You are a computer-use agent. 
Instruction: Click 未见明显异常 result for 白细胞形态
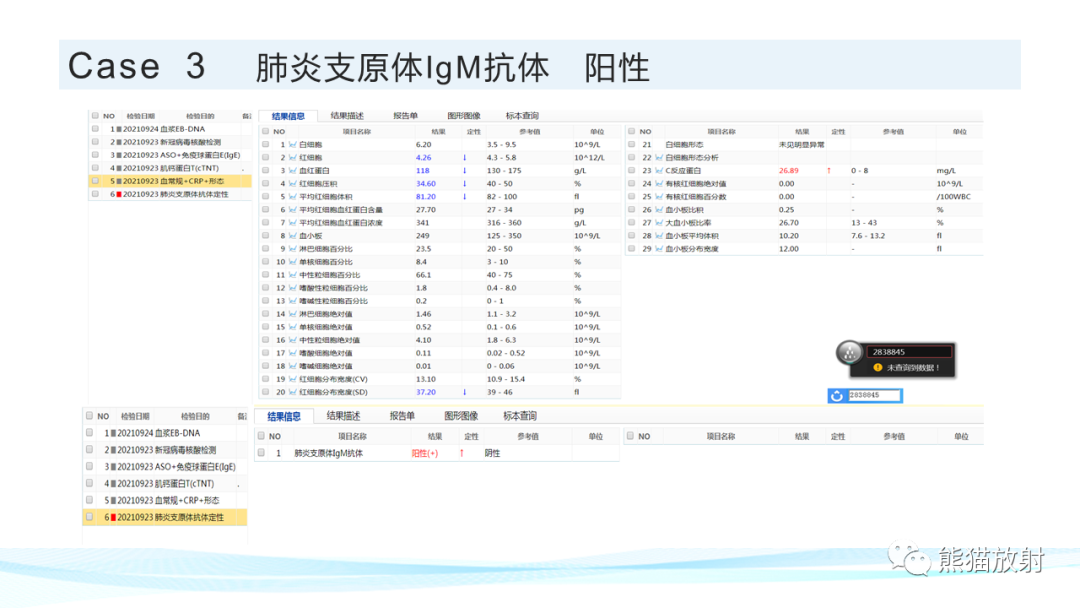pos(801,145)
